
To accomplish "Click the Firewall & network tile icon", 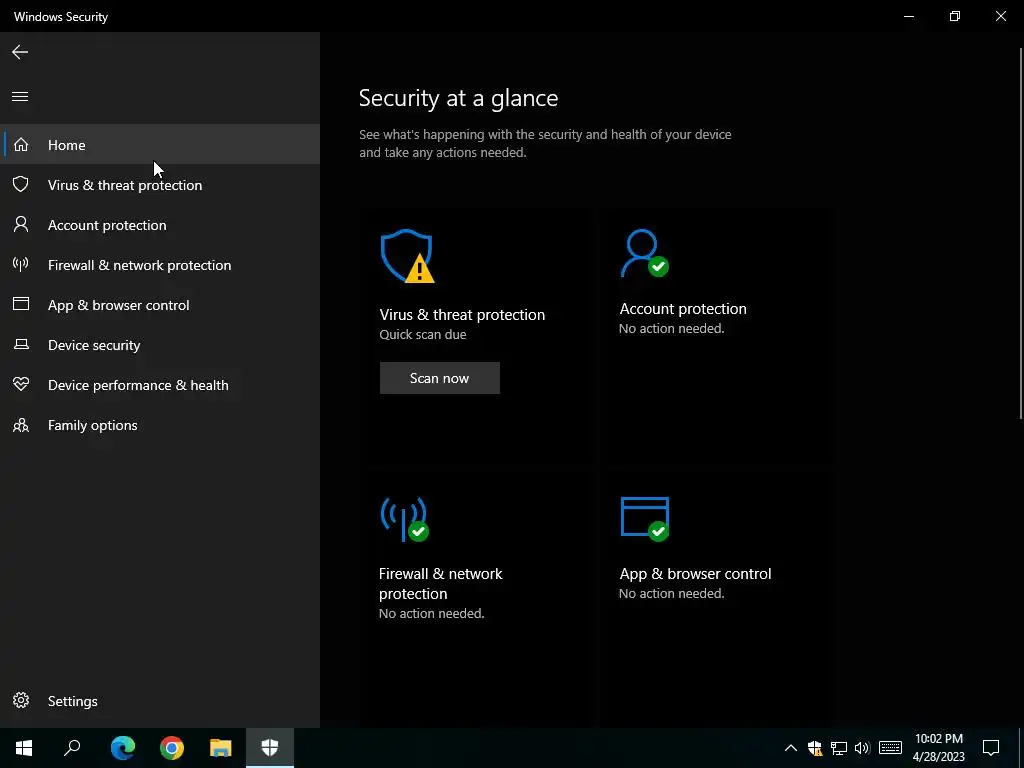I will pyautogui.click(x=404, y=519).
